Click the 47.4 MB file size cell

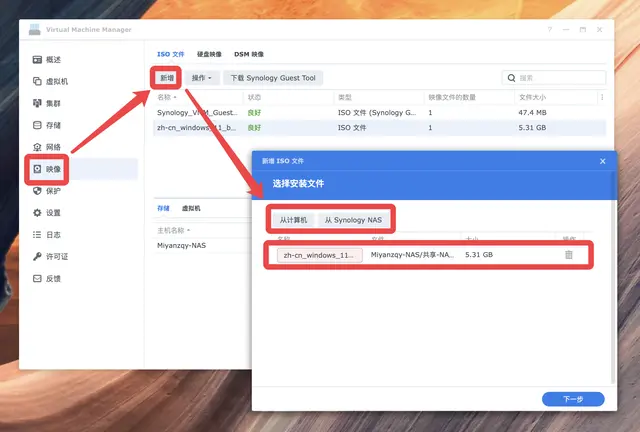pos(532,112)
